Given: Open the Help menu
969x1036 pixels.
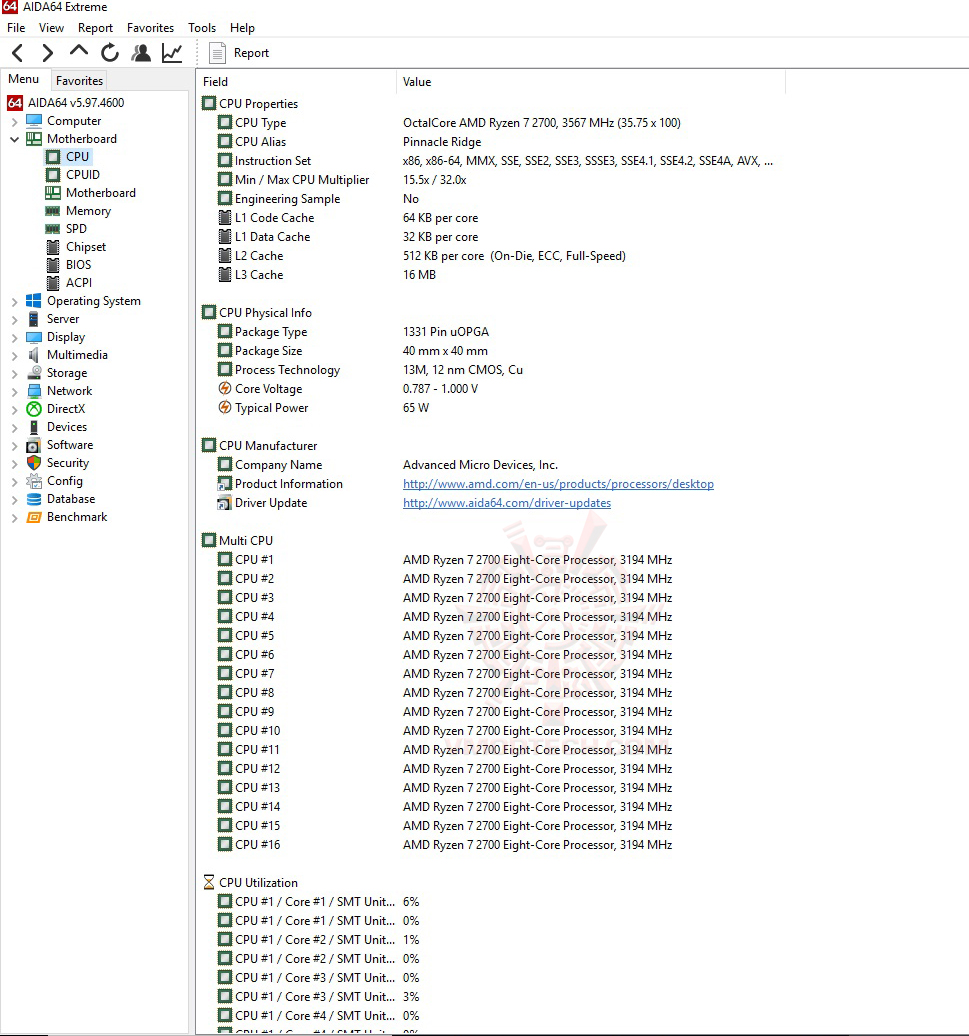Looking at the screenshot, I should 242,28.
